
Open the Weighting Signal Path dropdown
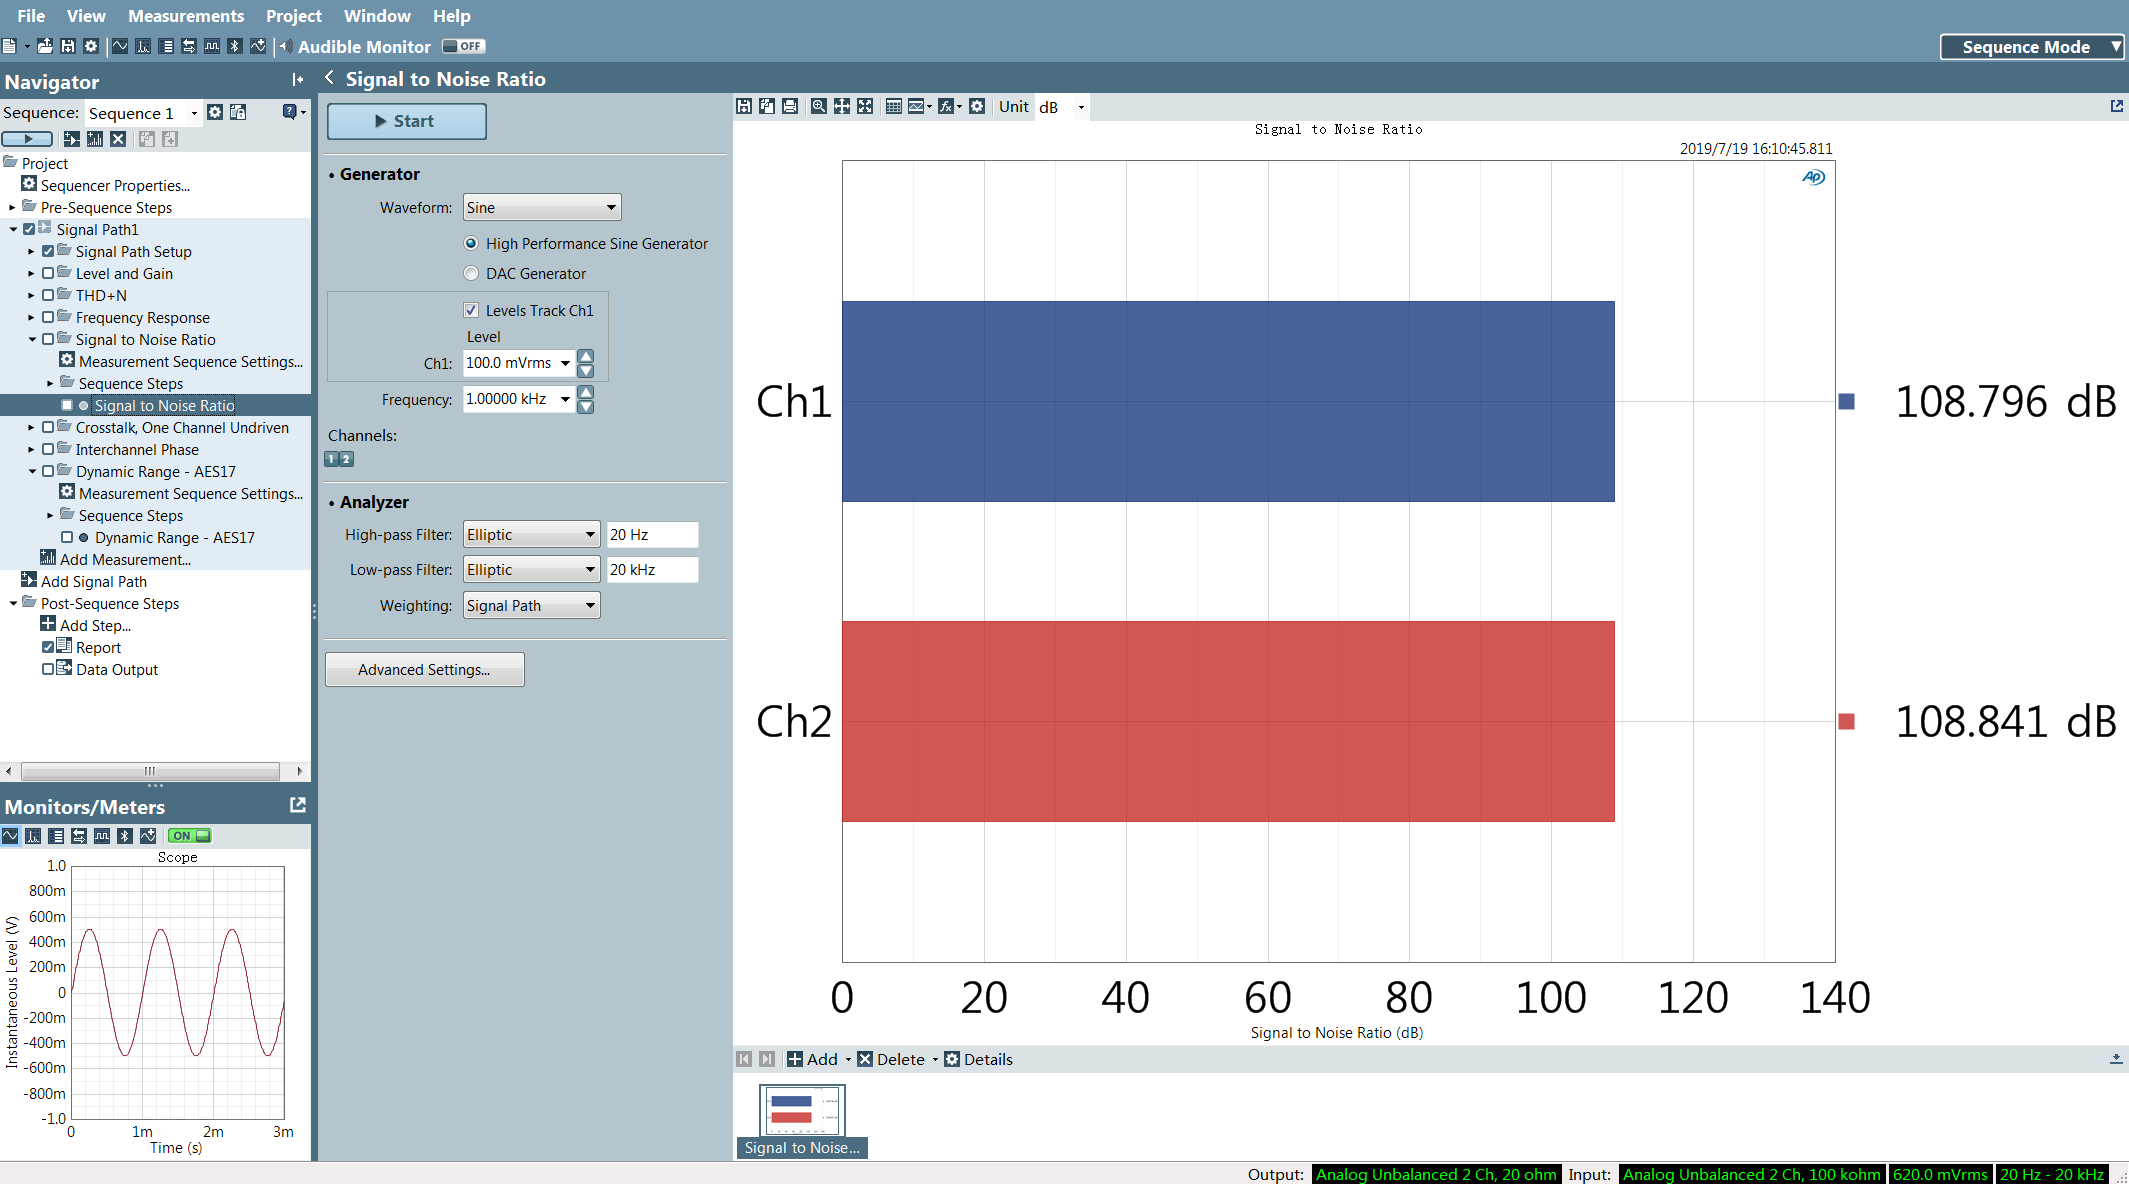point(531,605)
